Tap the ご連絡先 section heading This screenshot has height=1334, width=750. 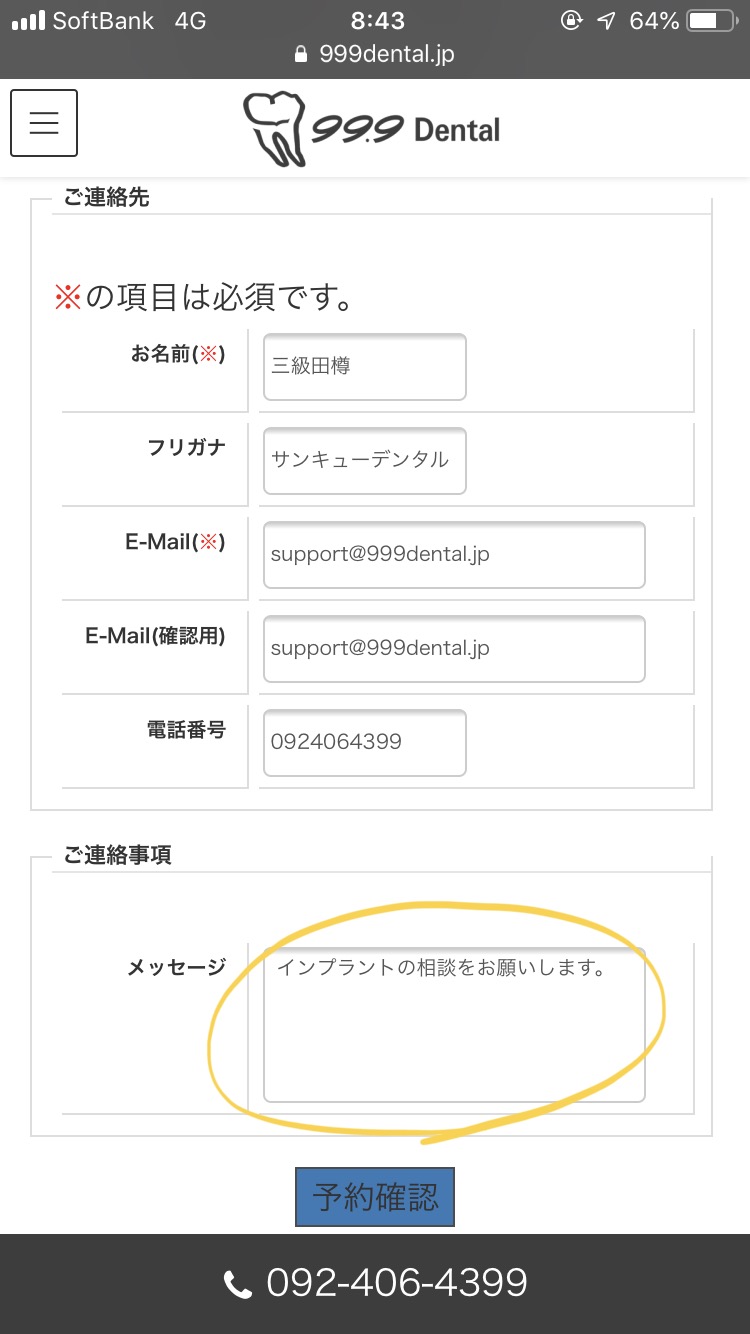pyautogui.click(x=106, y=198)
